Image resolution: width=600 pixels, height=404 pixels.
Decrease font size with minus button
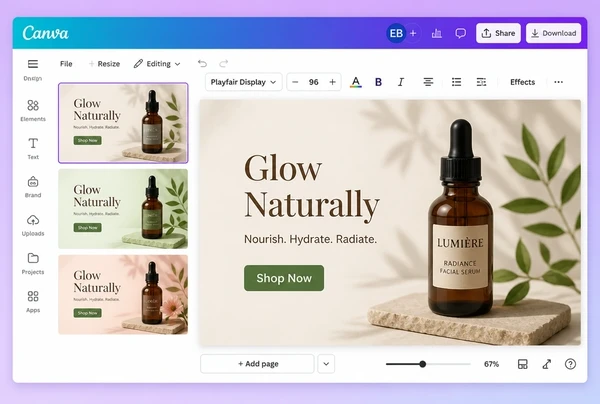click(295, 82)
